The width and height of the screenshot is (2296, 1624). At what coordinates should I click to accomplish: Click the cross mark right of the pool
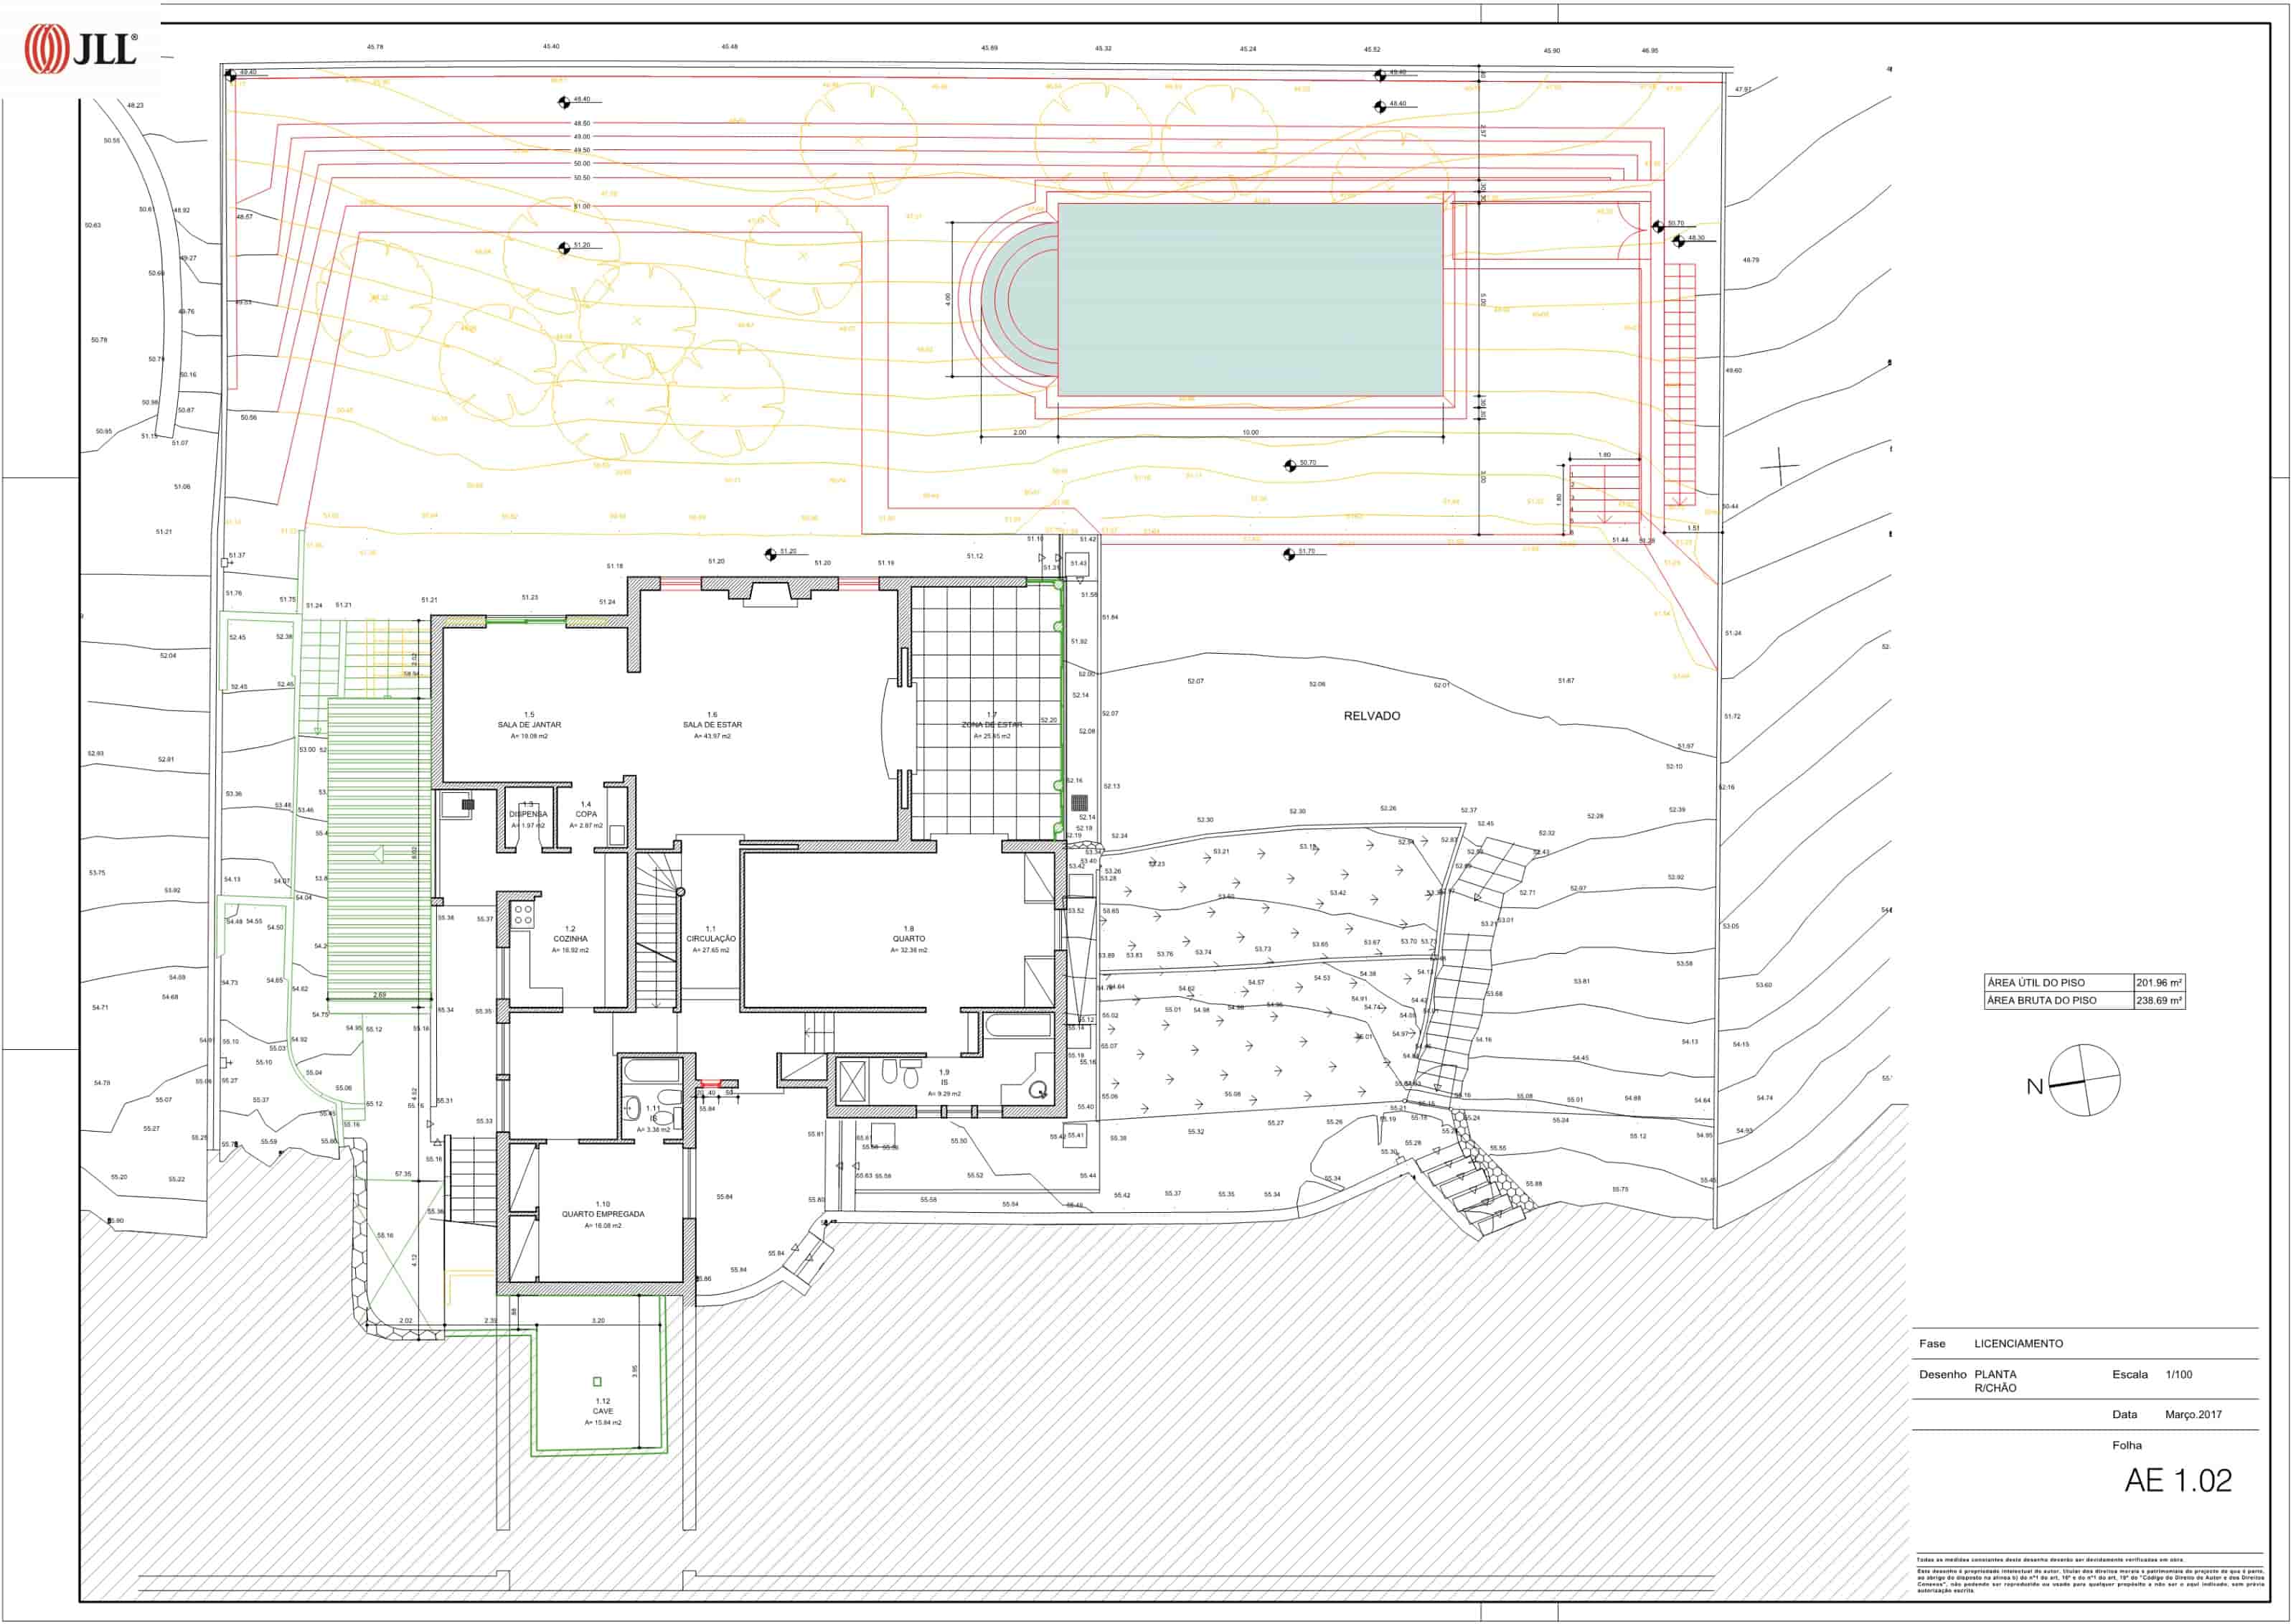1779,467
